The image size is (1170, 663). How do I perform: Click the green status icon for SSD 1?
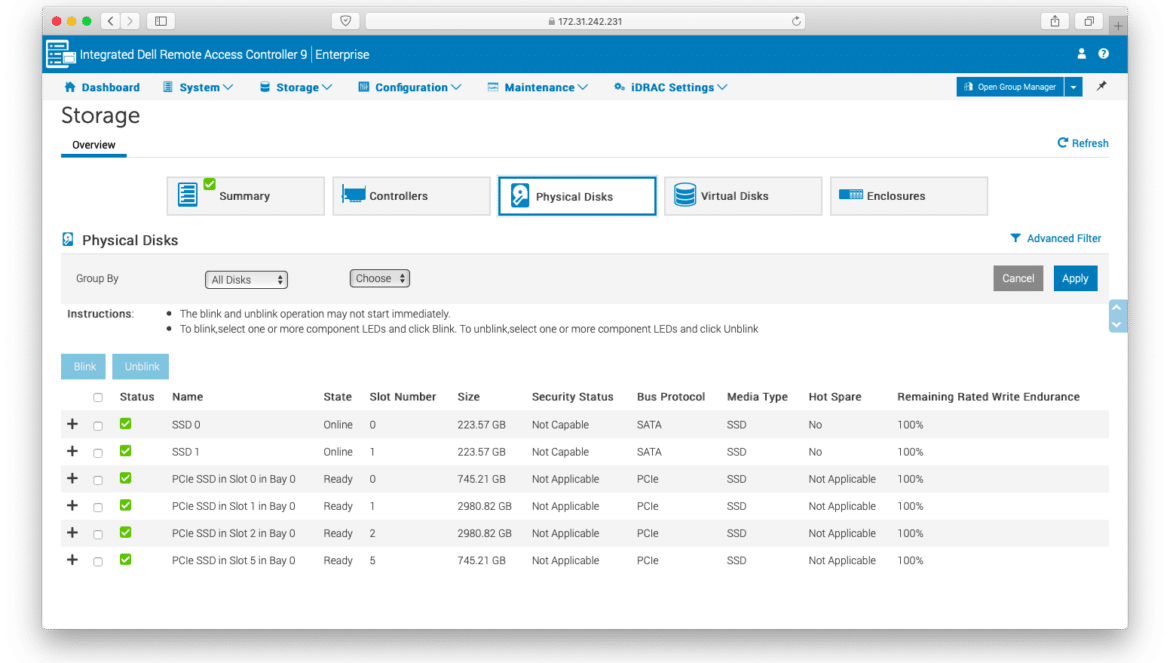point(125,450)
